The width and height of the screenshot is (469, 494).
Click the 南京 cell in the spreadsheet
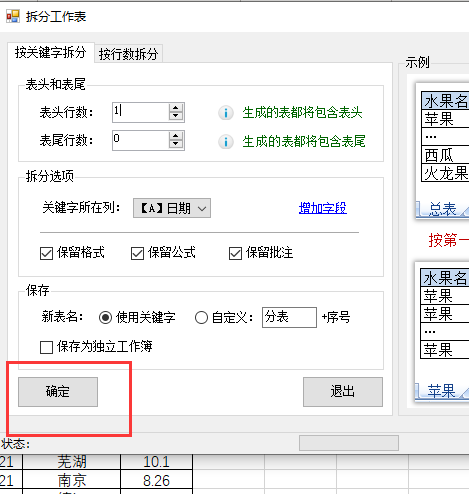coord(72,480)
